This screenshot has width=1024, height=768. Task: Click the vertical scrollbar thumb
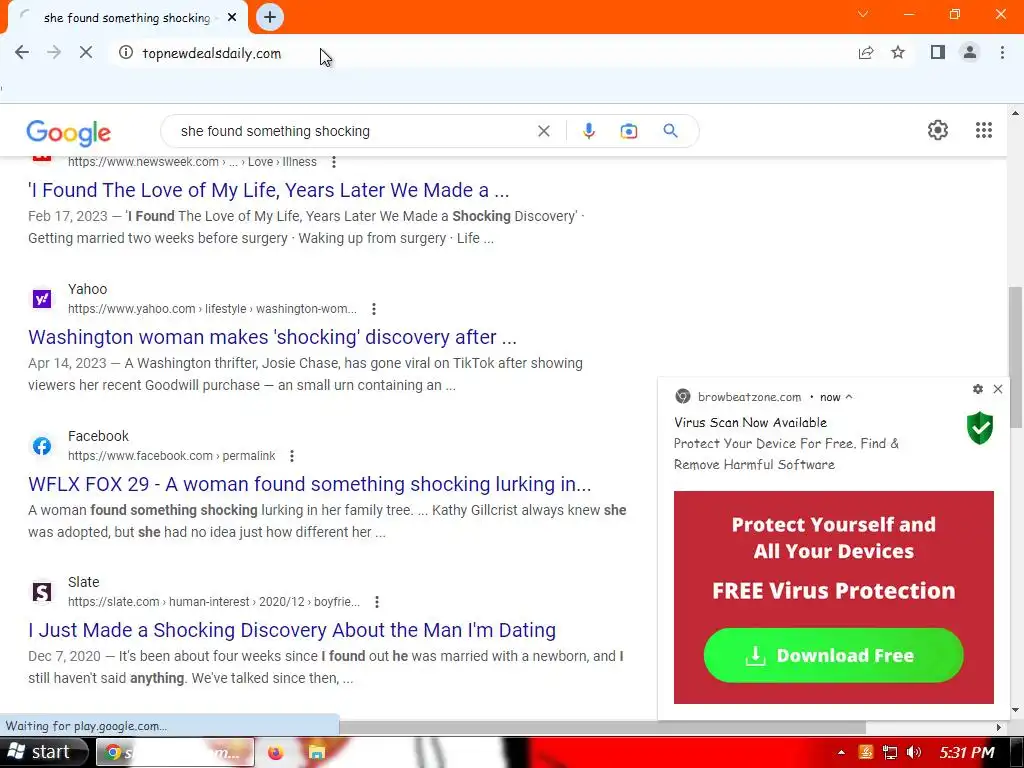coord(1016,357)
